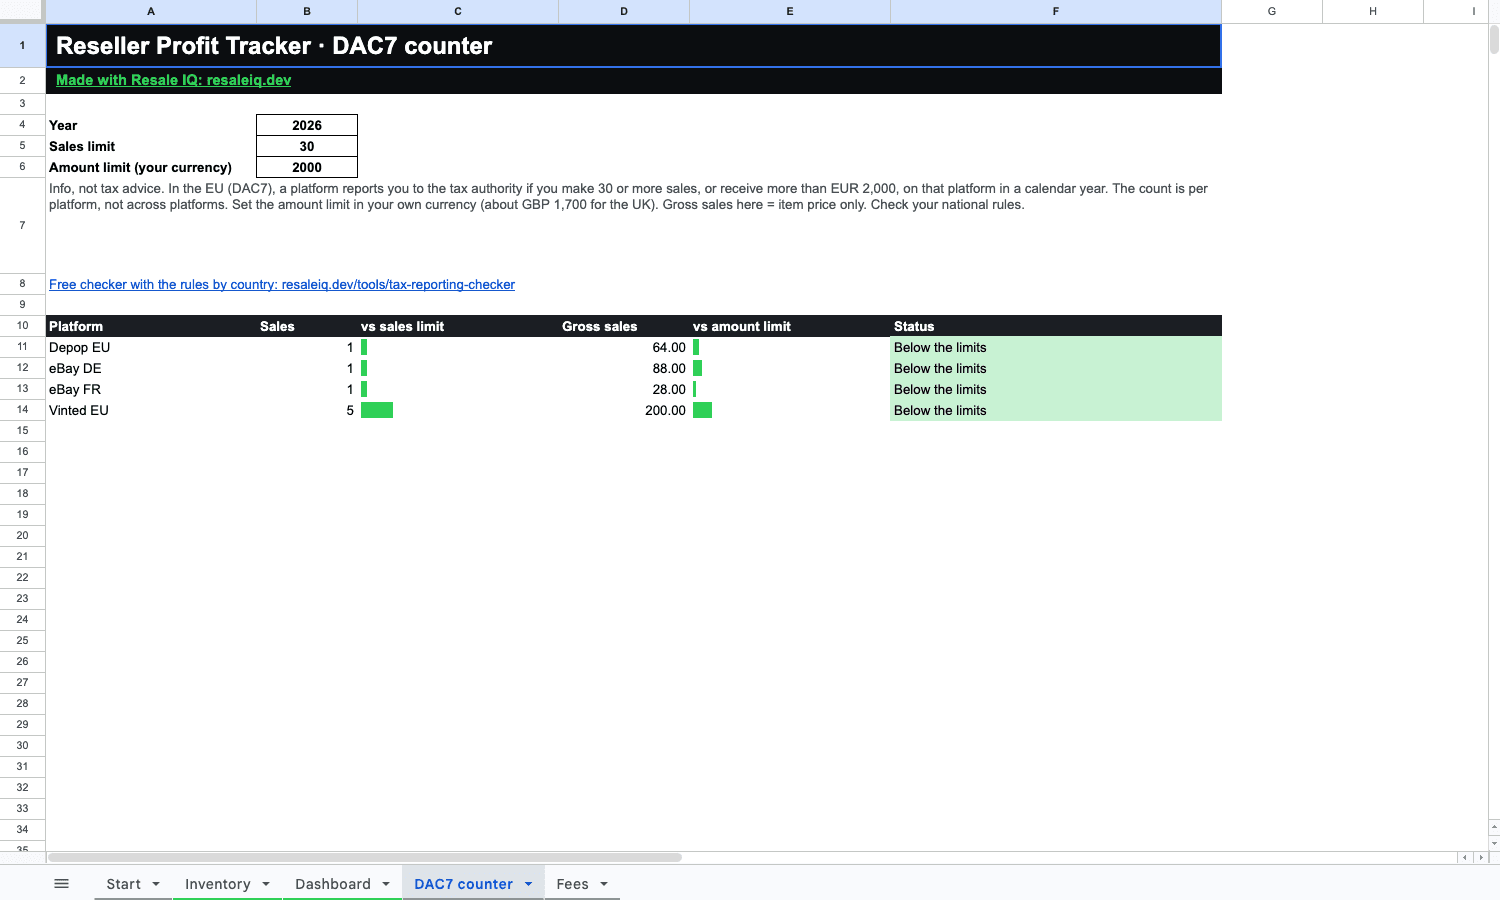The image size is (1500, 900).
Task: Switch to the Fees sheet tab
Action: point(572,884)
